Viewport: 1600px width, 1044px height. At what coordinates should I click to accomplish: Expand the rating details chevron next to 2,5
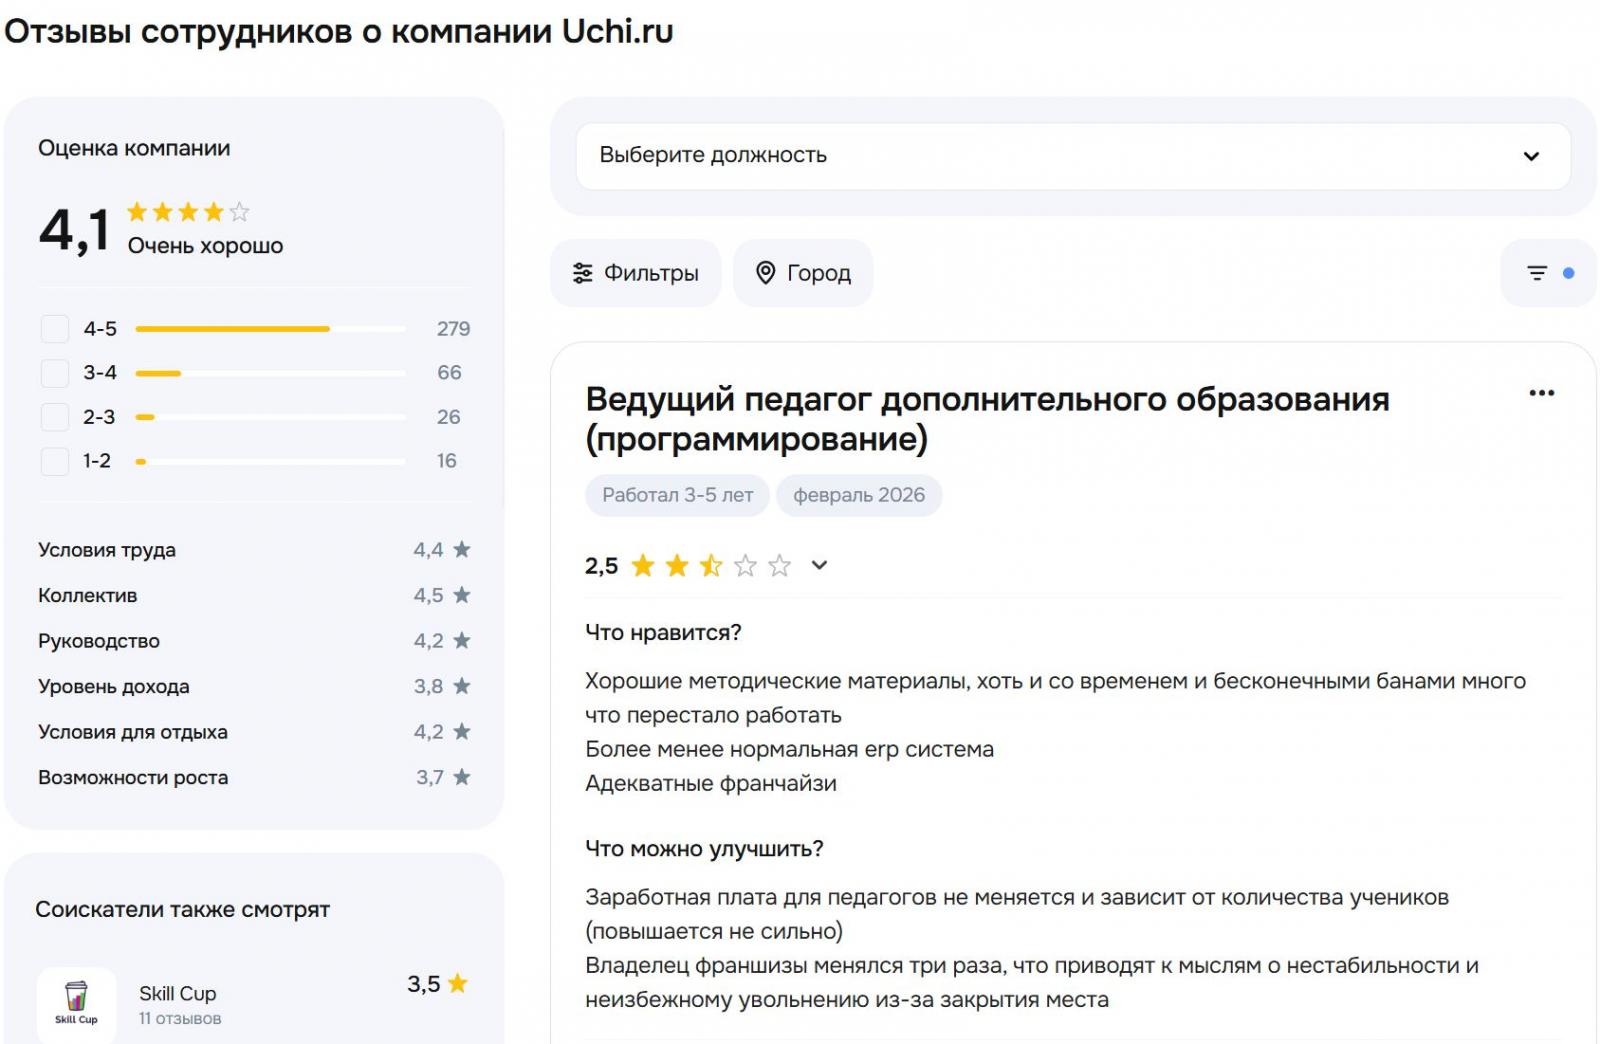point(819,565)
